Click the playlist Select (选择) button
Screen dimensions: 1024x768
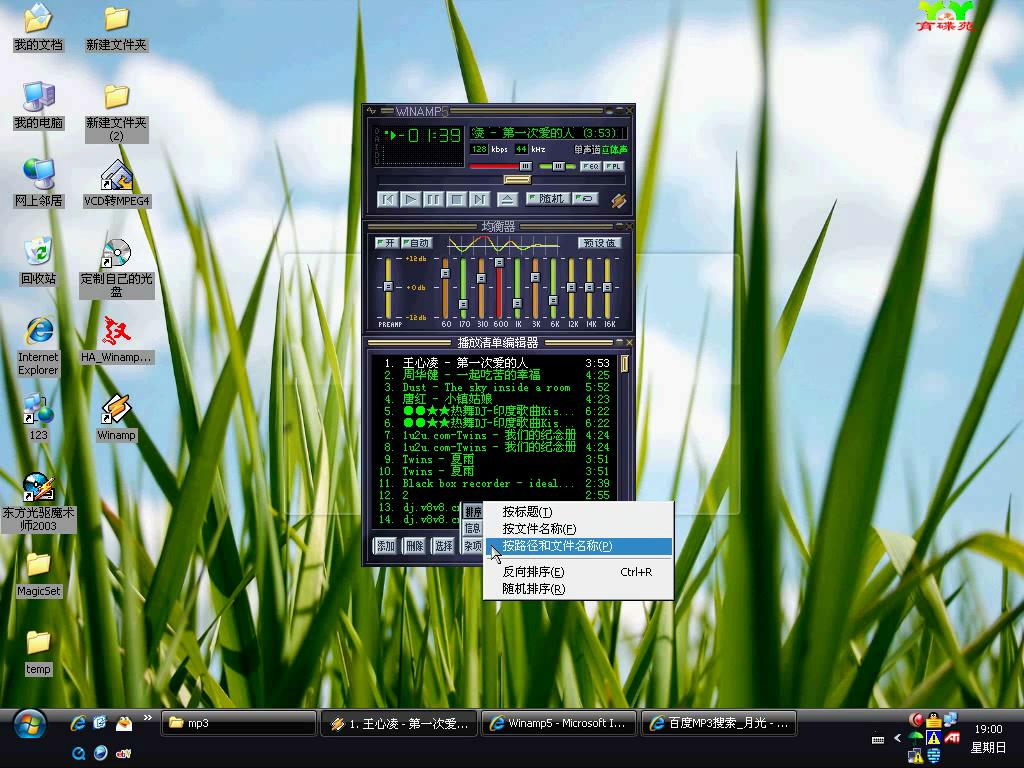[x=443, y=546]
